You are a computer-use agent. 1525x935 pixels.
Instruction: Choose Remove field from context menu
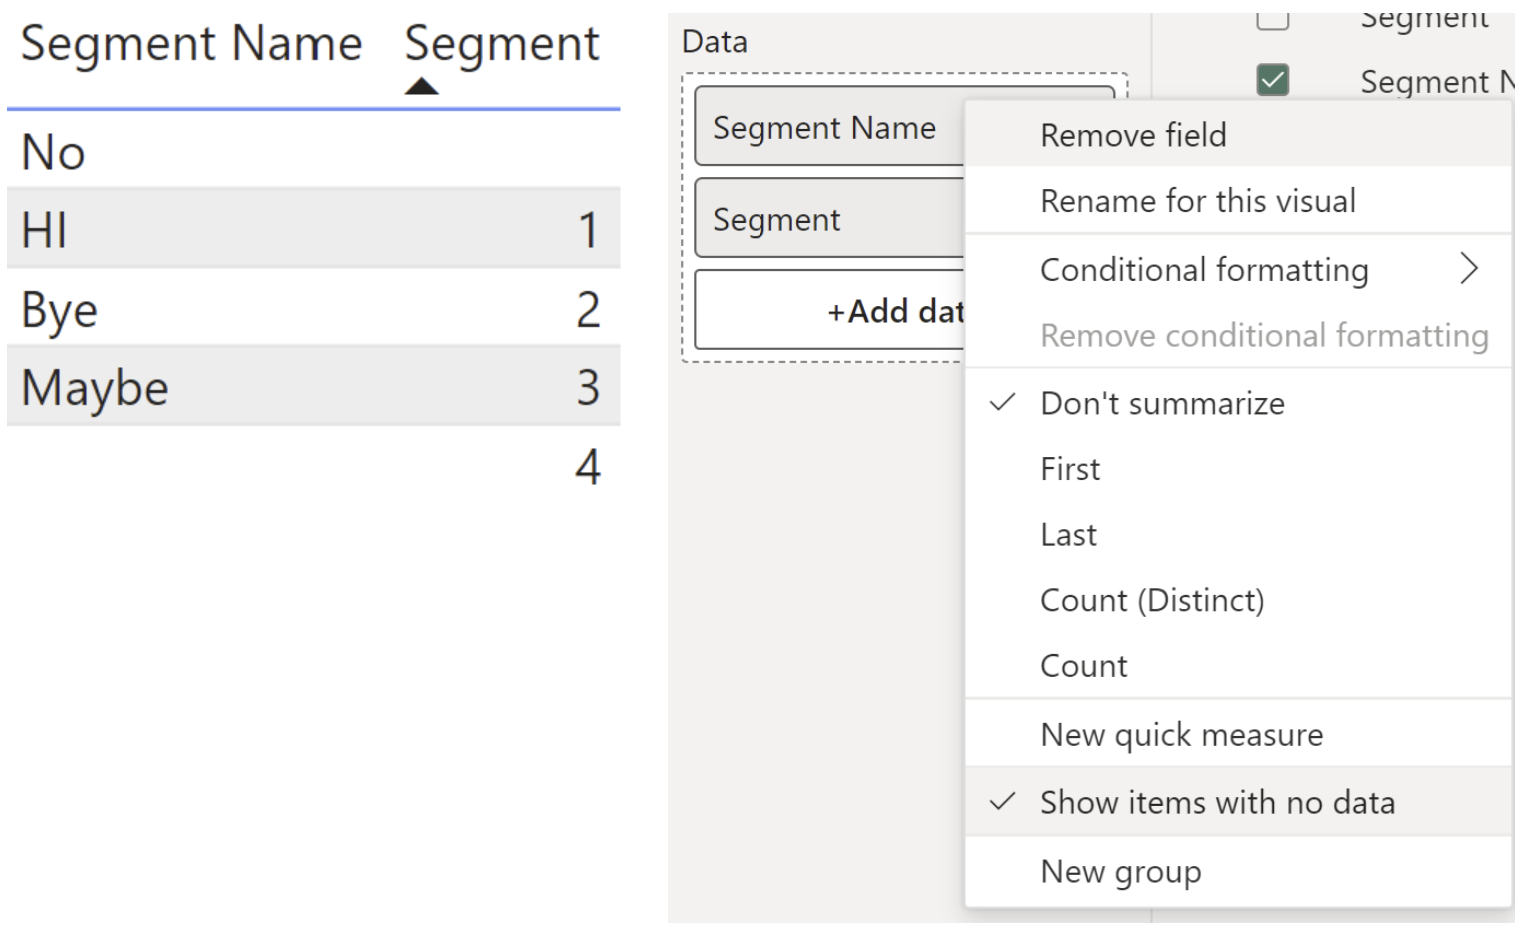click(x=1133, y=135)
